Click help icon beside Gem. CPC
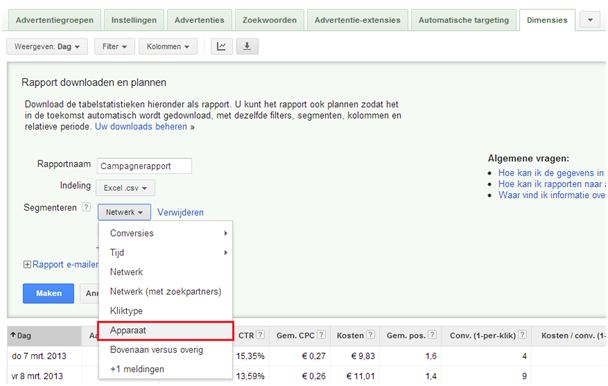The image size is (608, 386). (x=321, y=334)
